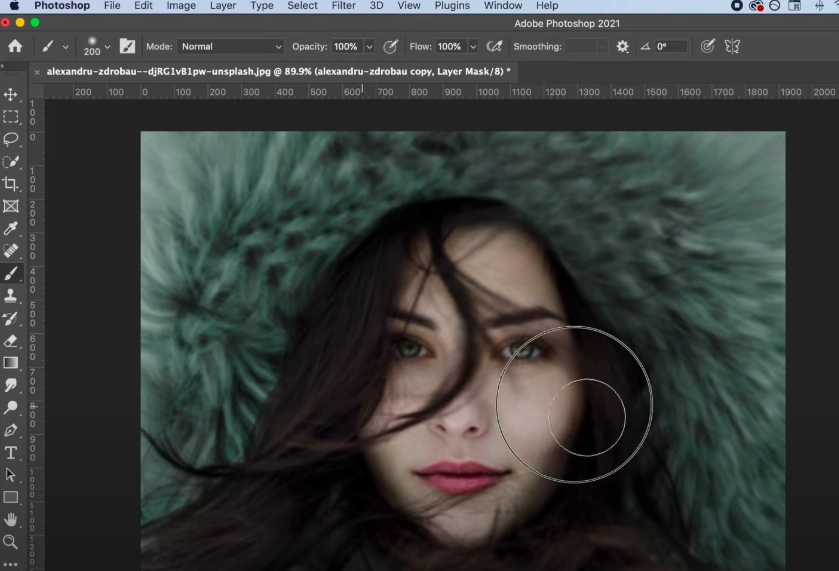This screenshot has height=571, width=839.
Task: Select the Horizontal Type tool
Action: 11,453
